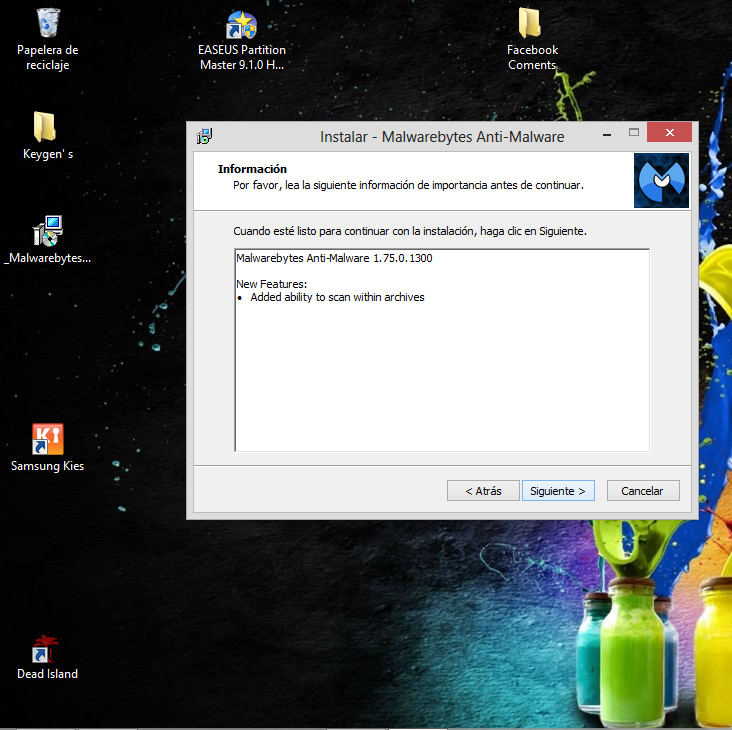Click 'Added ability to scan within archives' text
Viewport: 732px width, 730px height.
coord(337,297)
